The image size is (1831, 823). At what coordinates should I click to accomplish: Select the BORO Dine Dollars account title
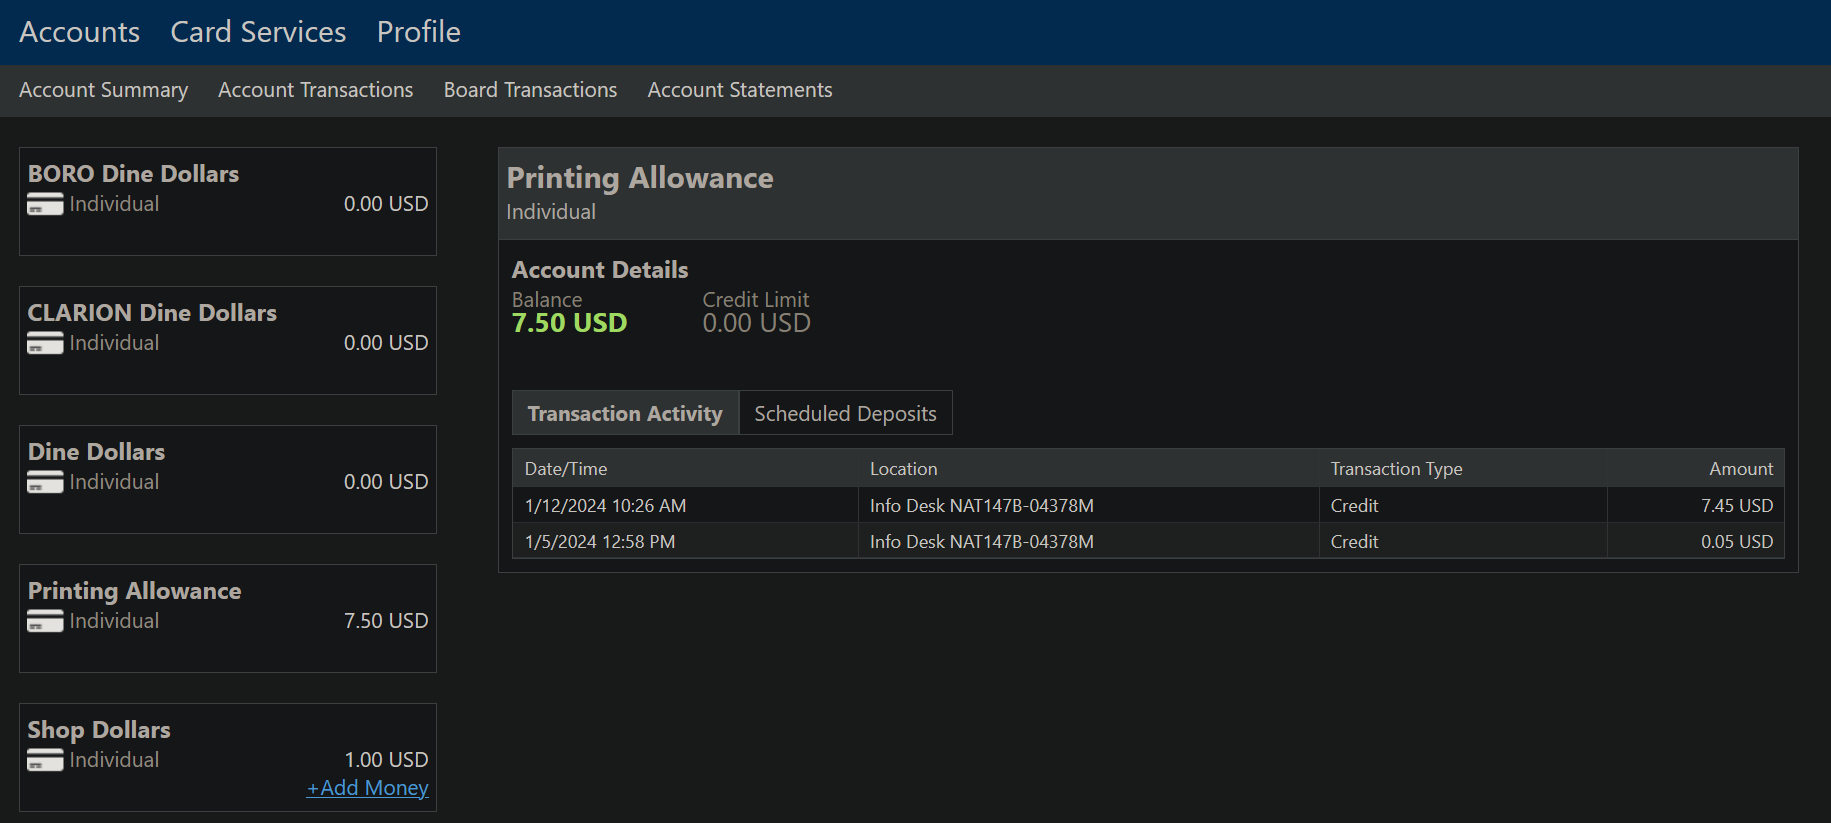[134, 174]
